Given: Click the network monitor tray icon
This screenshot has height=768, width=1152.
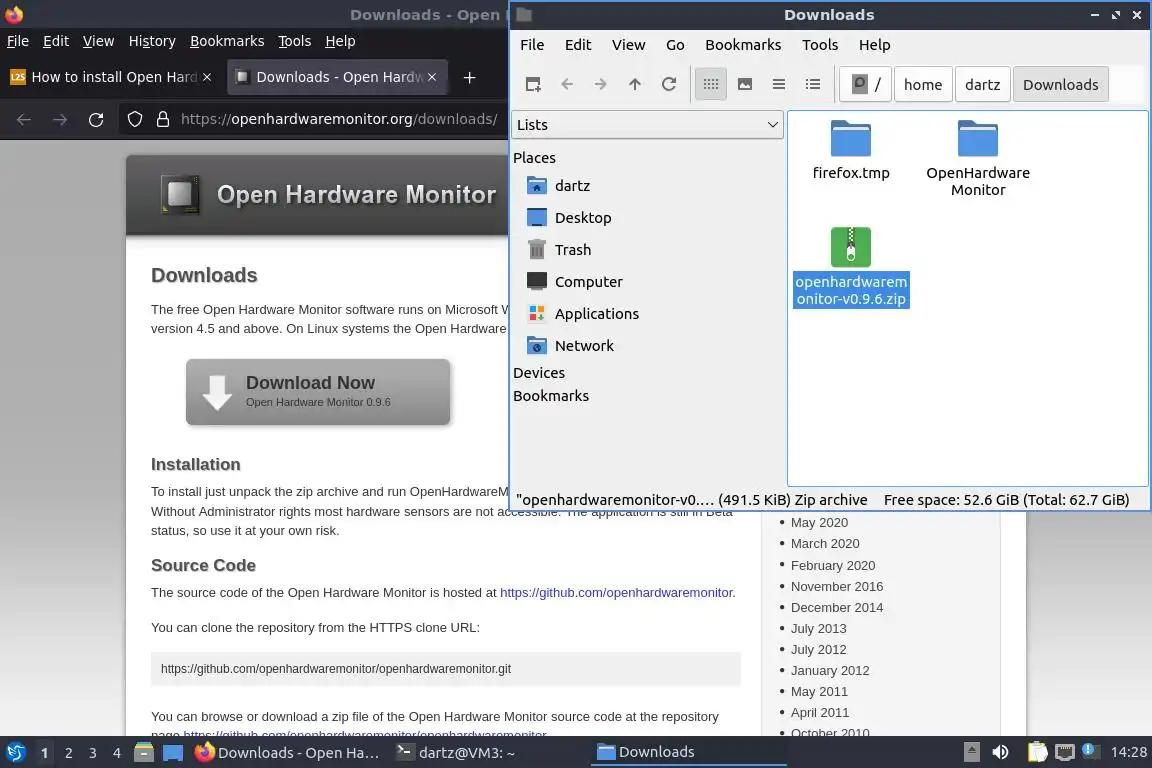Looking at the screenshot, I should [1065, 752].
